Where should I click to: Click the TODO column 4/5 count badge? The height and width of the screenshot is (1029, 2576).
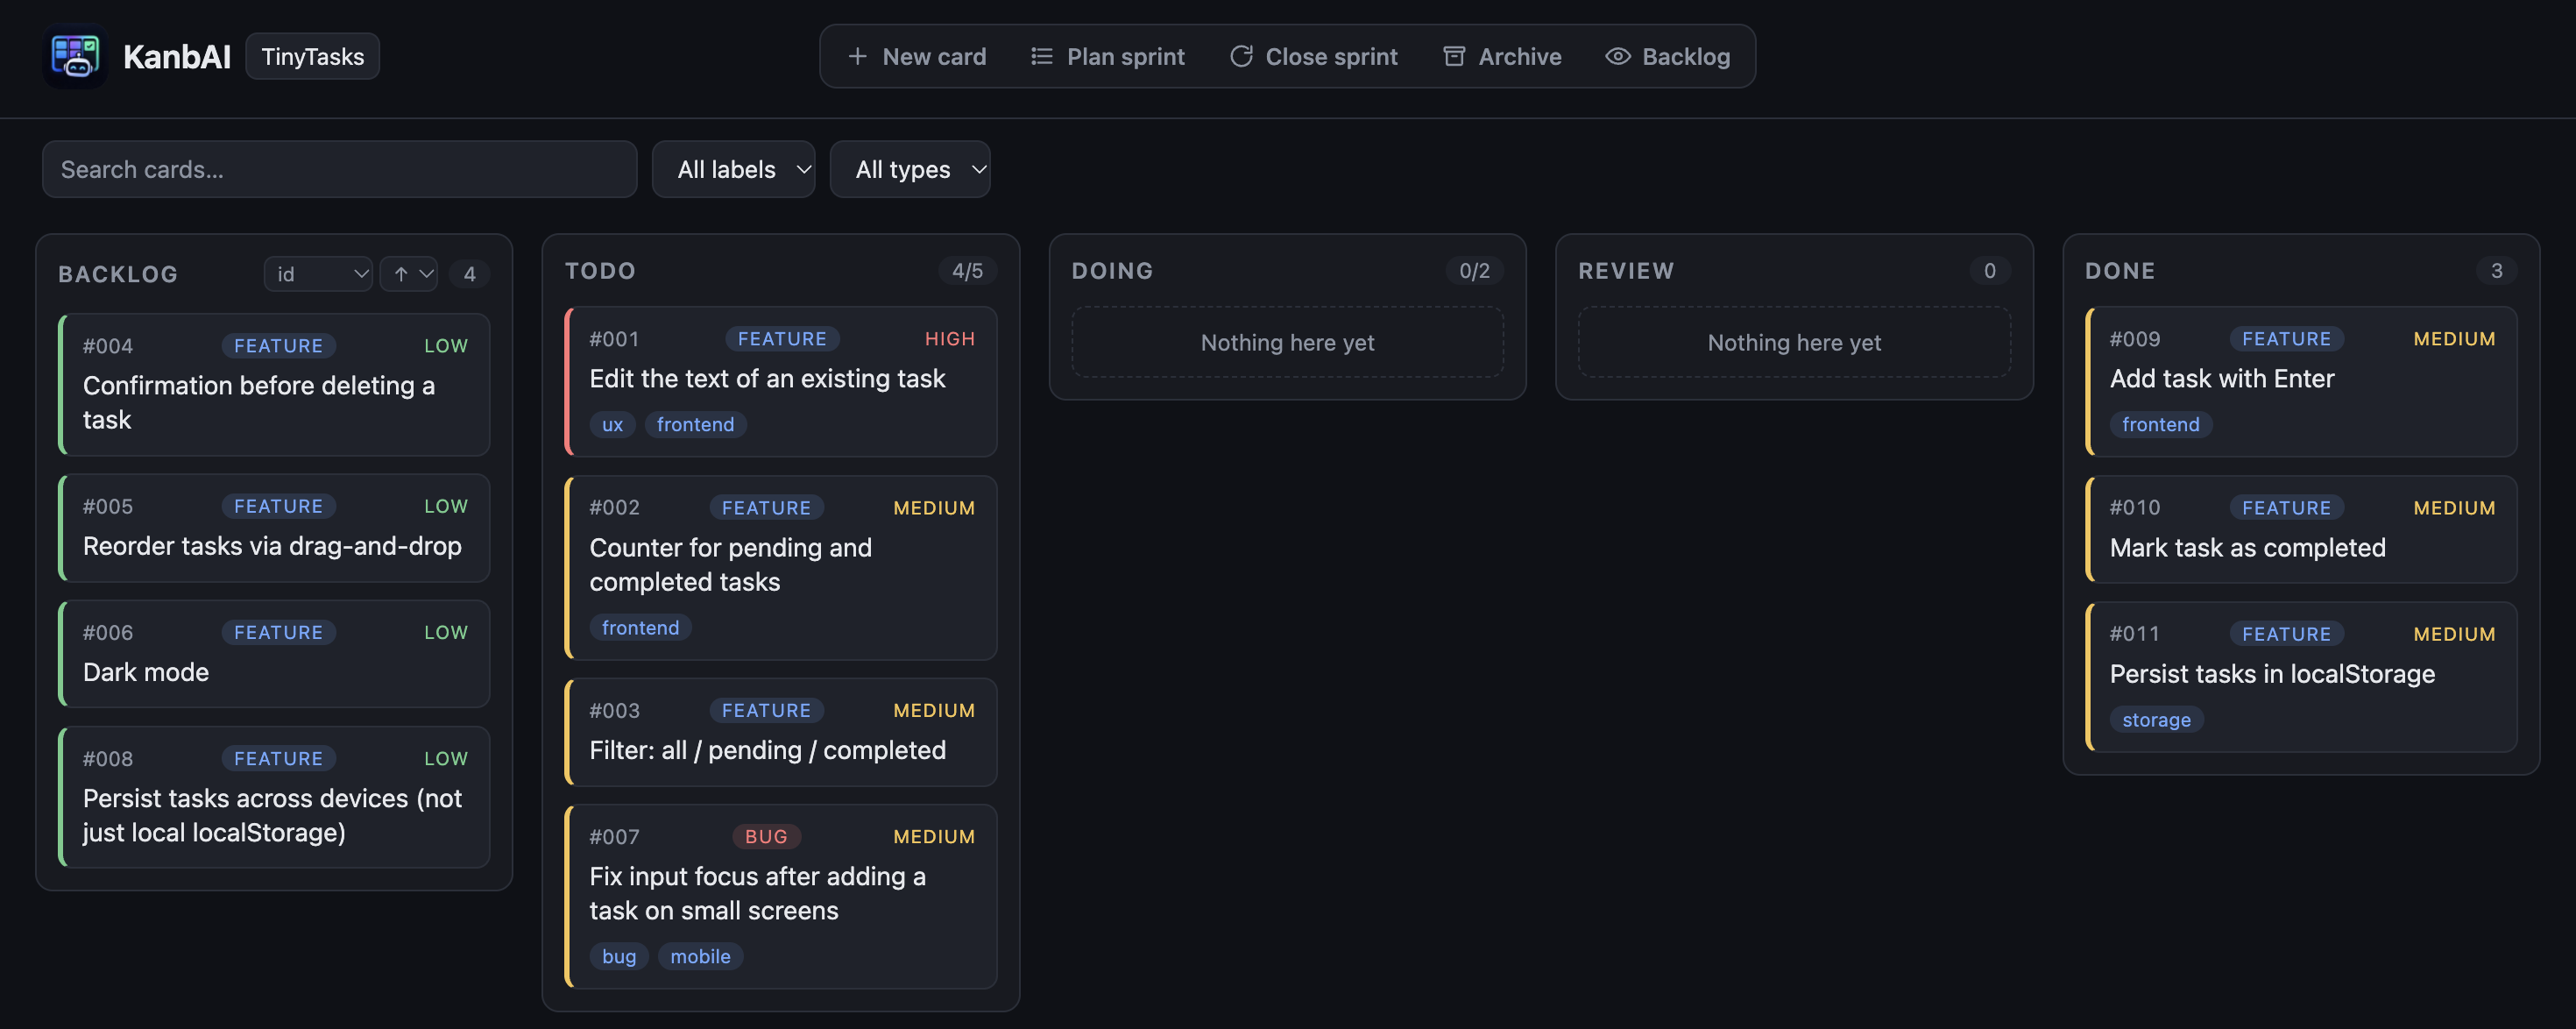(x=967, y=271)
